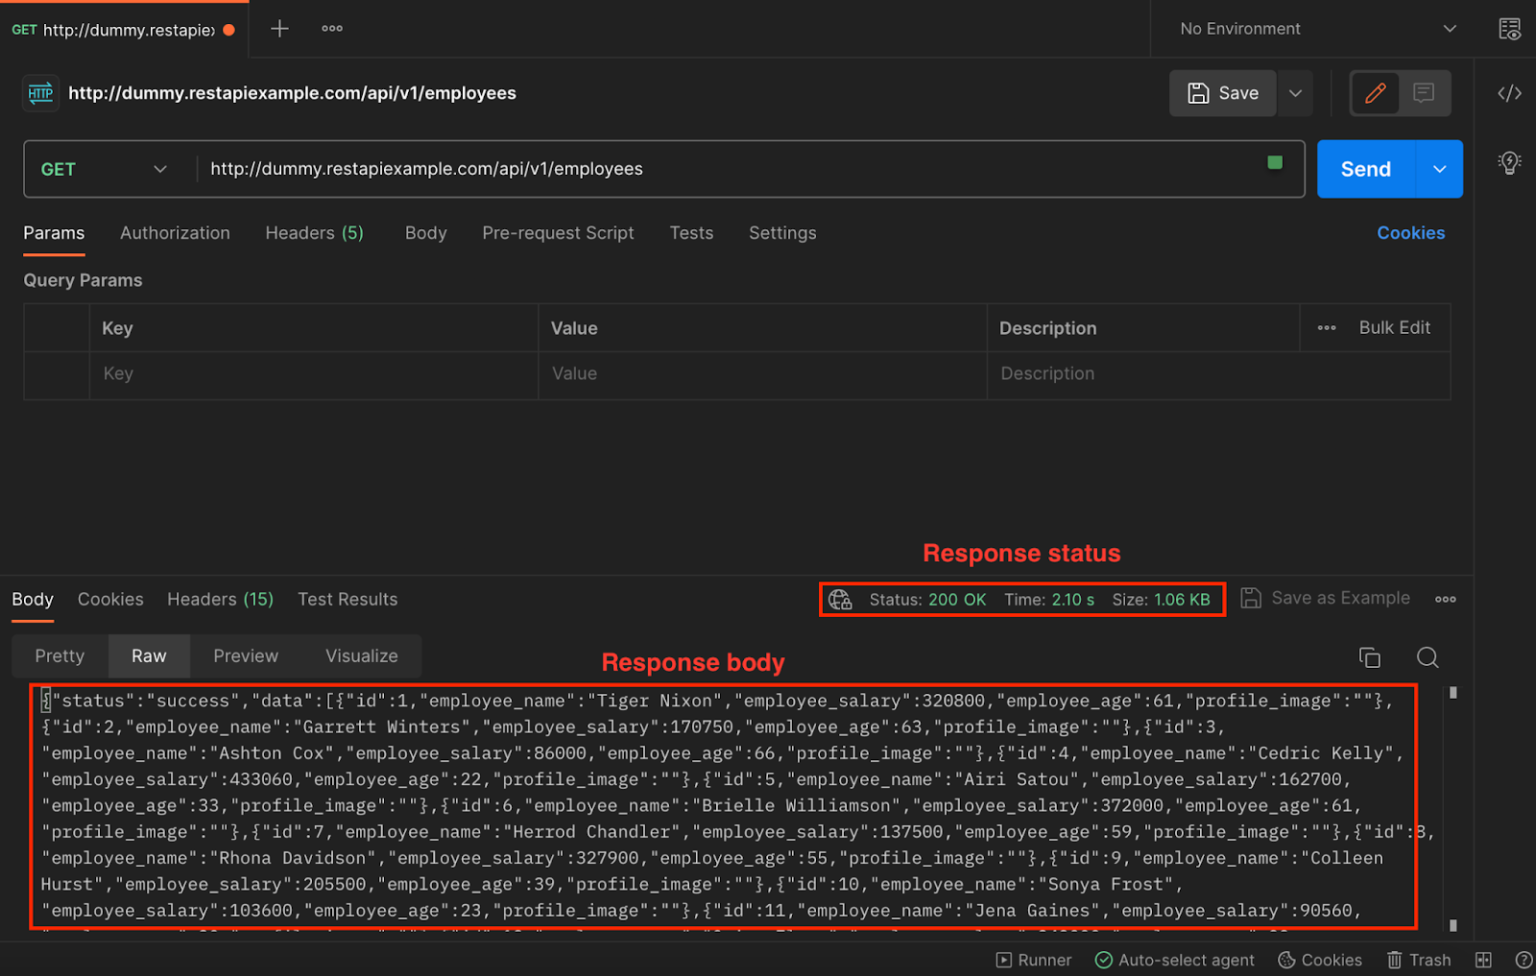Open the Runner from the status bar
The height and width of the screenshot is (976, 1536).
click(1034, 960)
